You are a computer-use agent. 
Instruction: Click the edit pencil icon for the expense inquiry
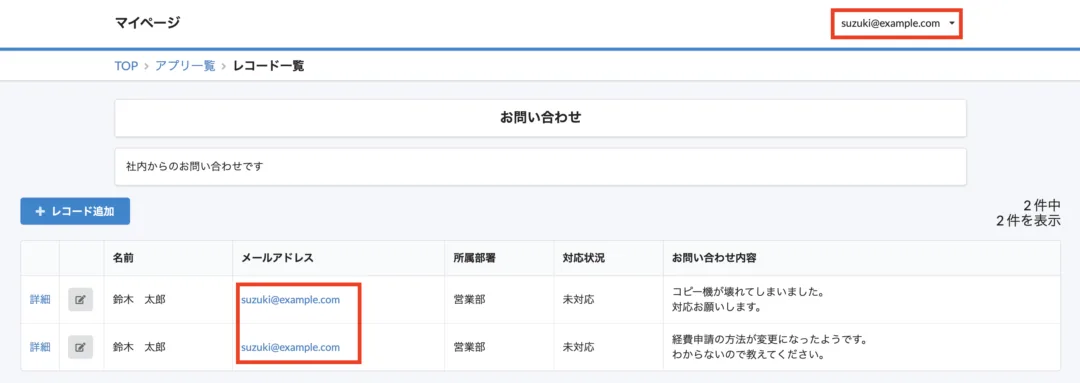81,347
